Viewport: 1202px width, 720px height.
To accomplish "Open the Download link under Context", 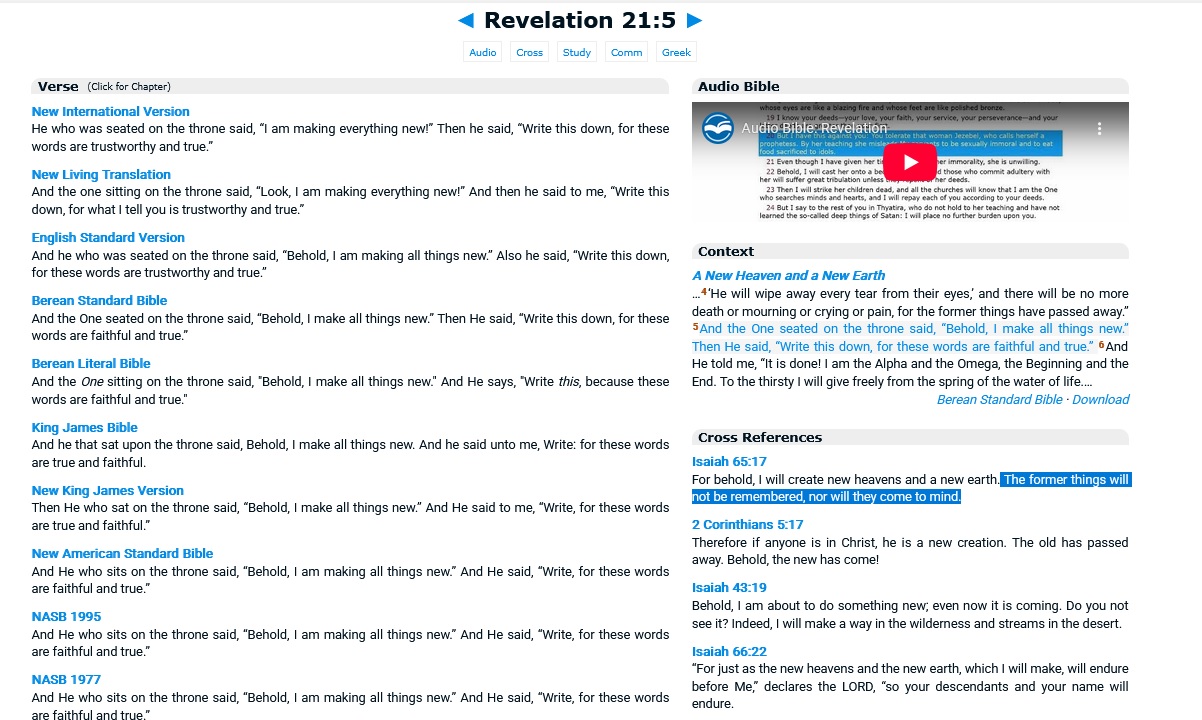I will pos(1100,399).
